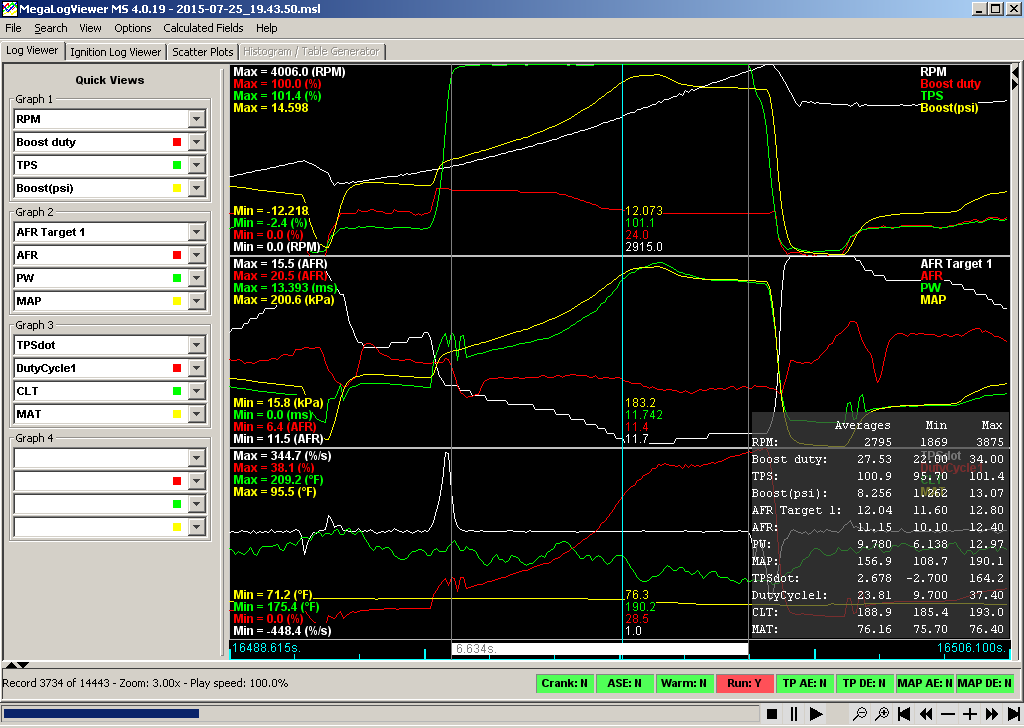Pause the log playback
The height and width of the screenshot is (728, 1024).
click(x=794, y=714)
